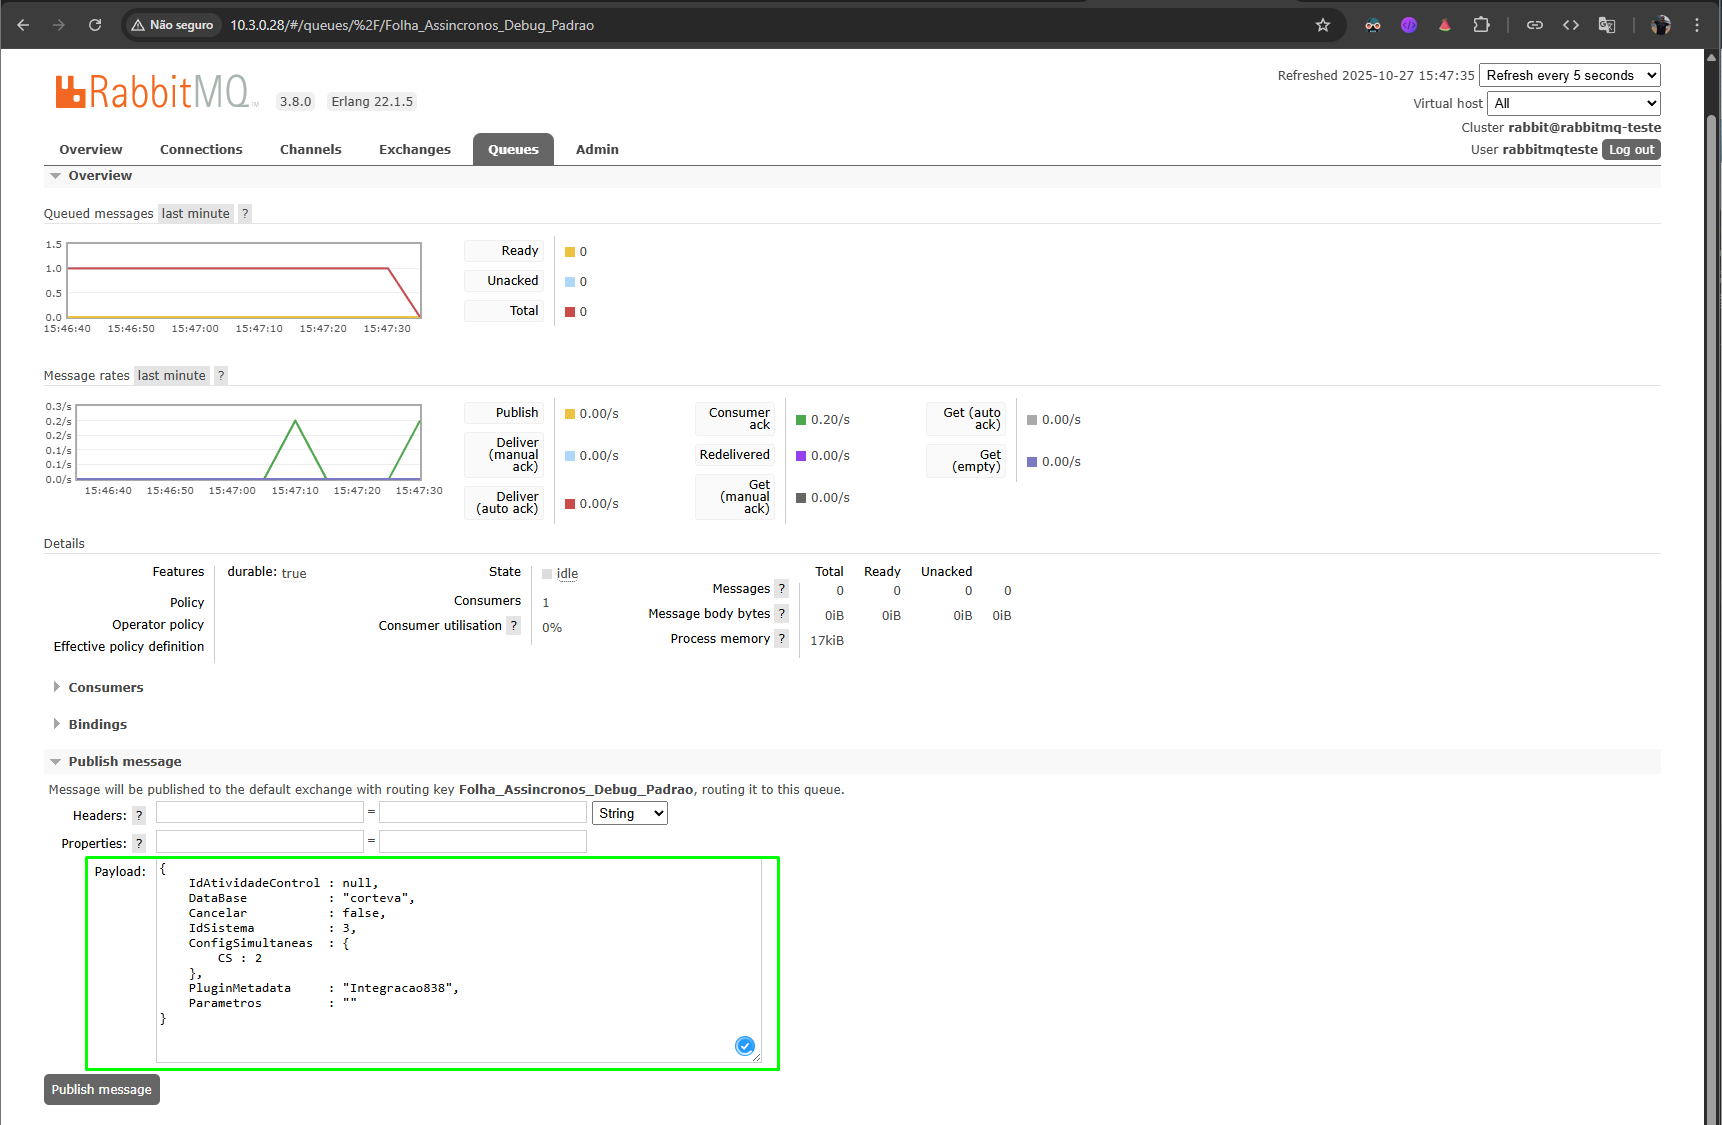Bookmark this page with the star icon
Screen dimensions: 1722x1125
pyautogui.click(x=1323, y=25)
